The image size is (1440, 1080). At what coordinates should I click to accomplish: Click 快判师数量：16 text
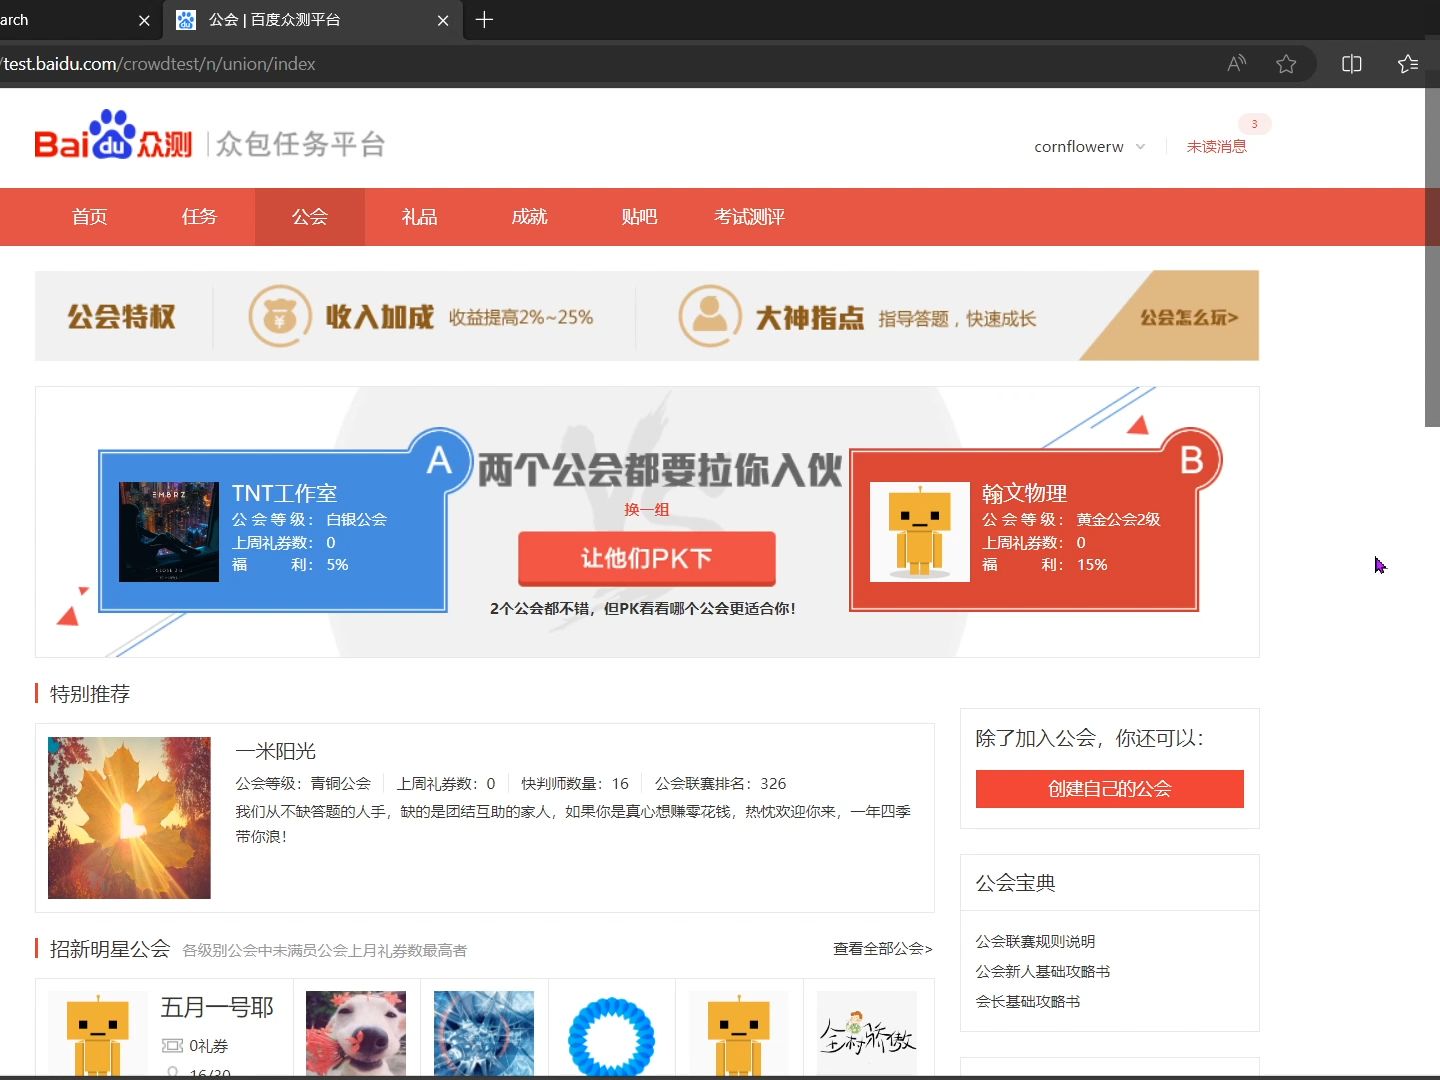(x=575, y=784)
